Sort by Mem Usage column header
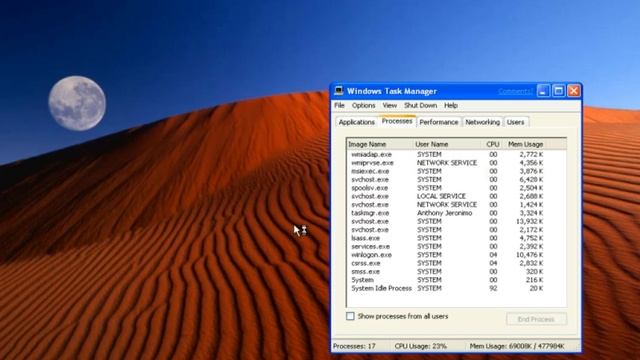640x360 pixels. tap(525, 144)
